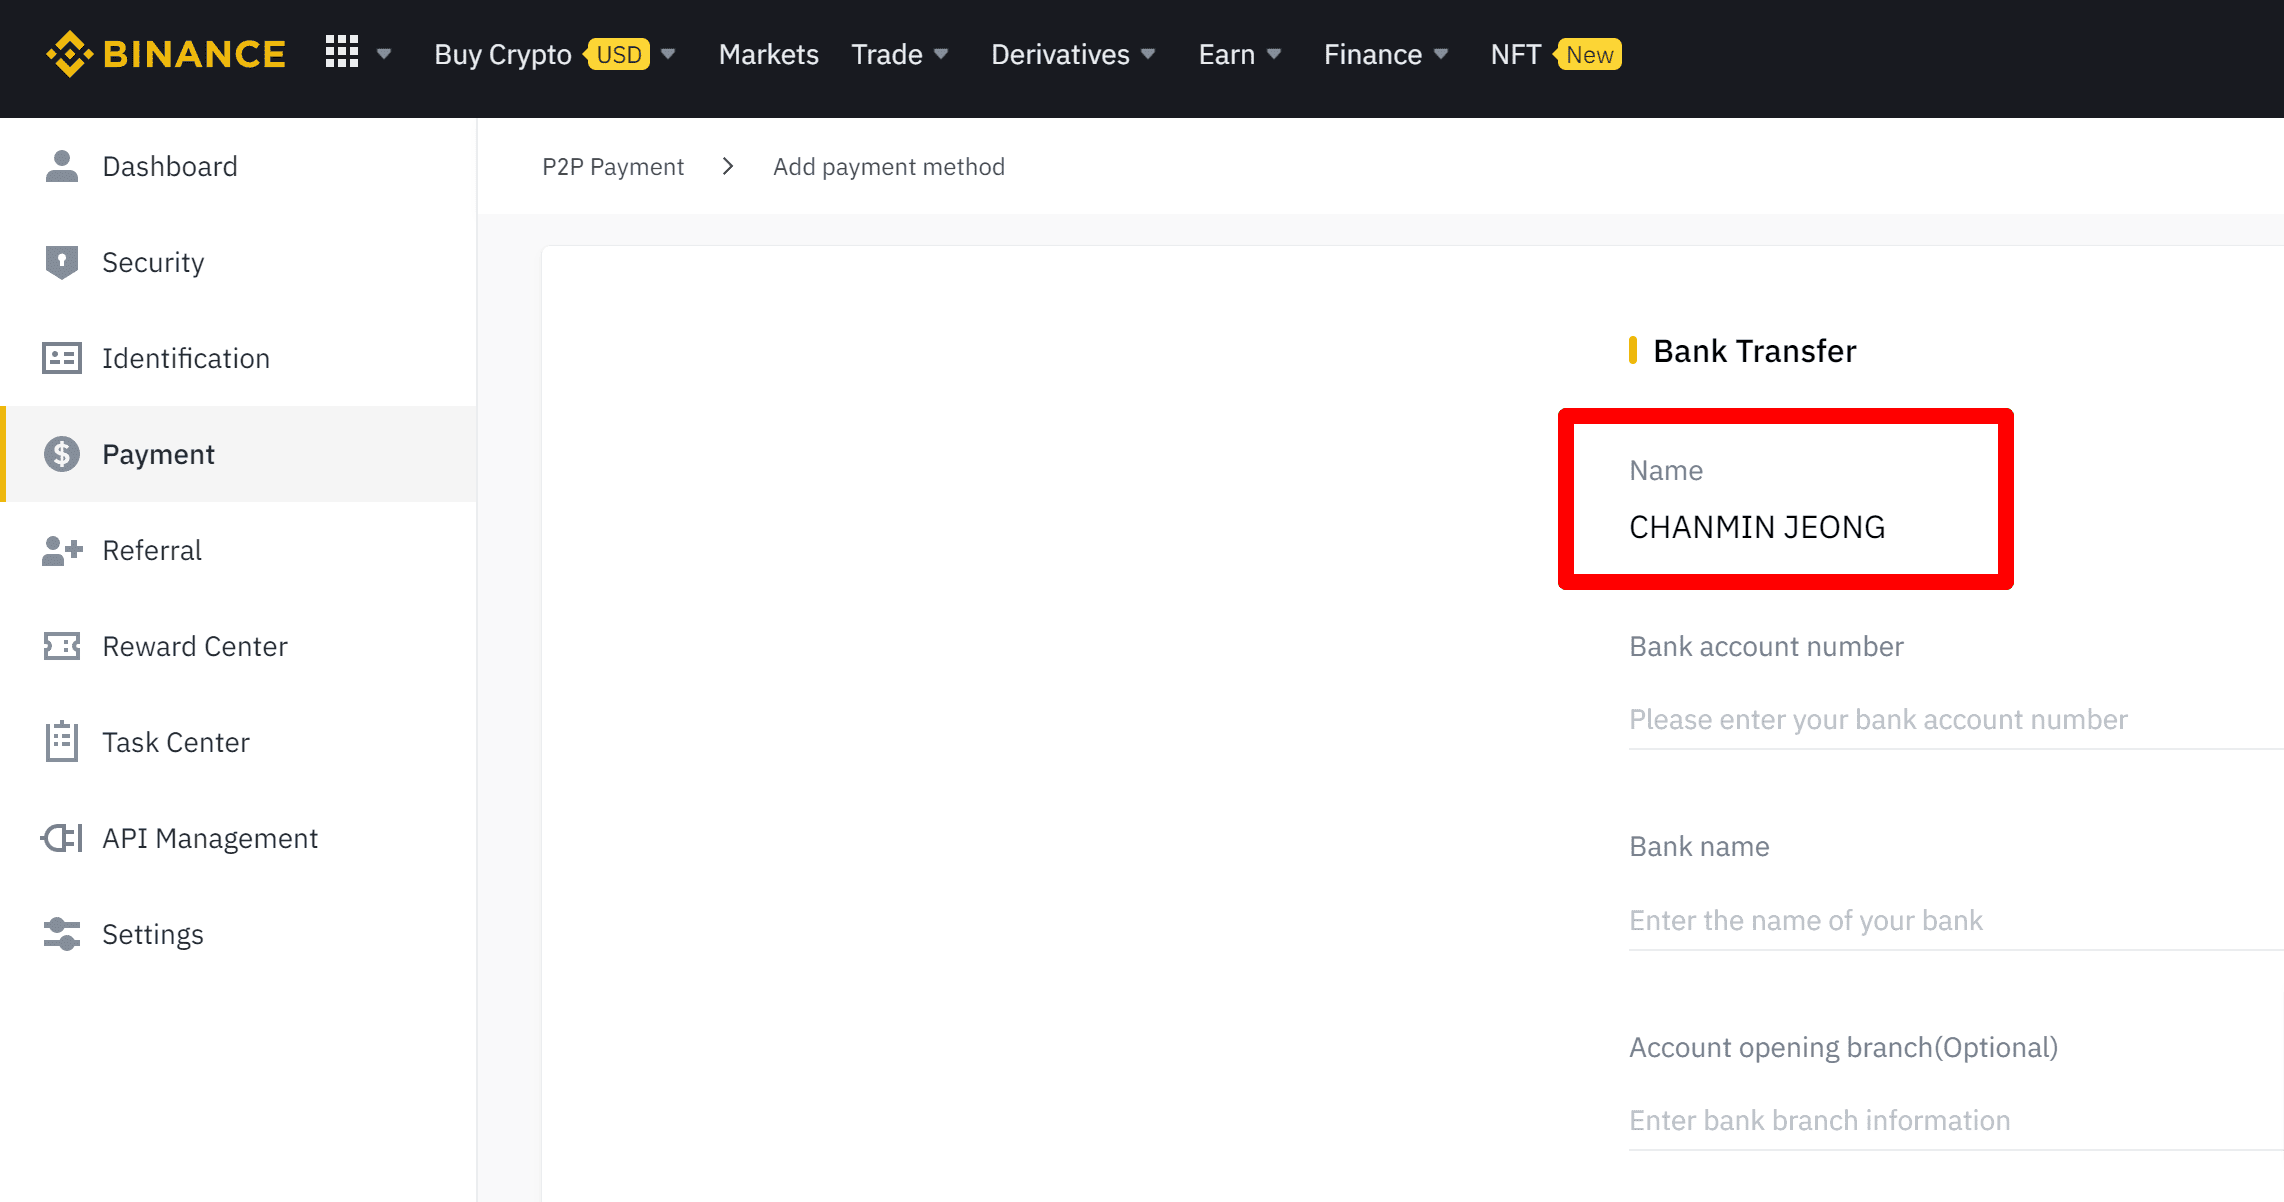Viewport: 2284px width, 1202px height.
Task: Go back to P2P Payment breadcrumb
Action: [x=613, y=167]
